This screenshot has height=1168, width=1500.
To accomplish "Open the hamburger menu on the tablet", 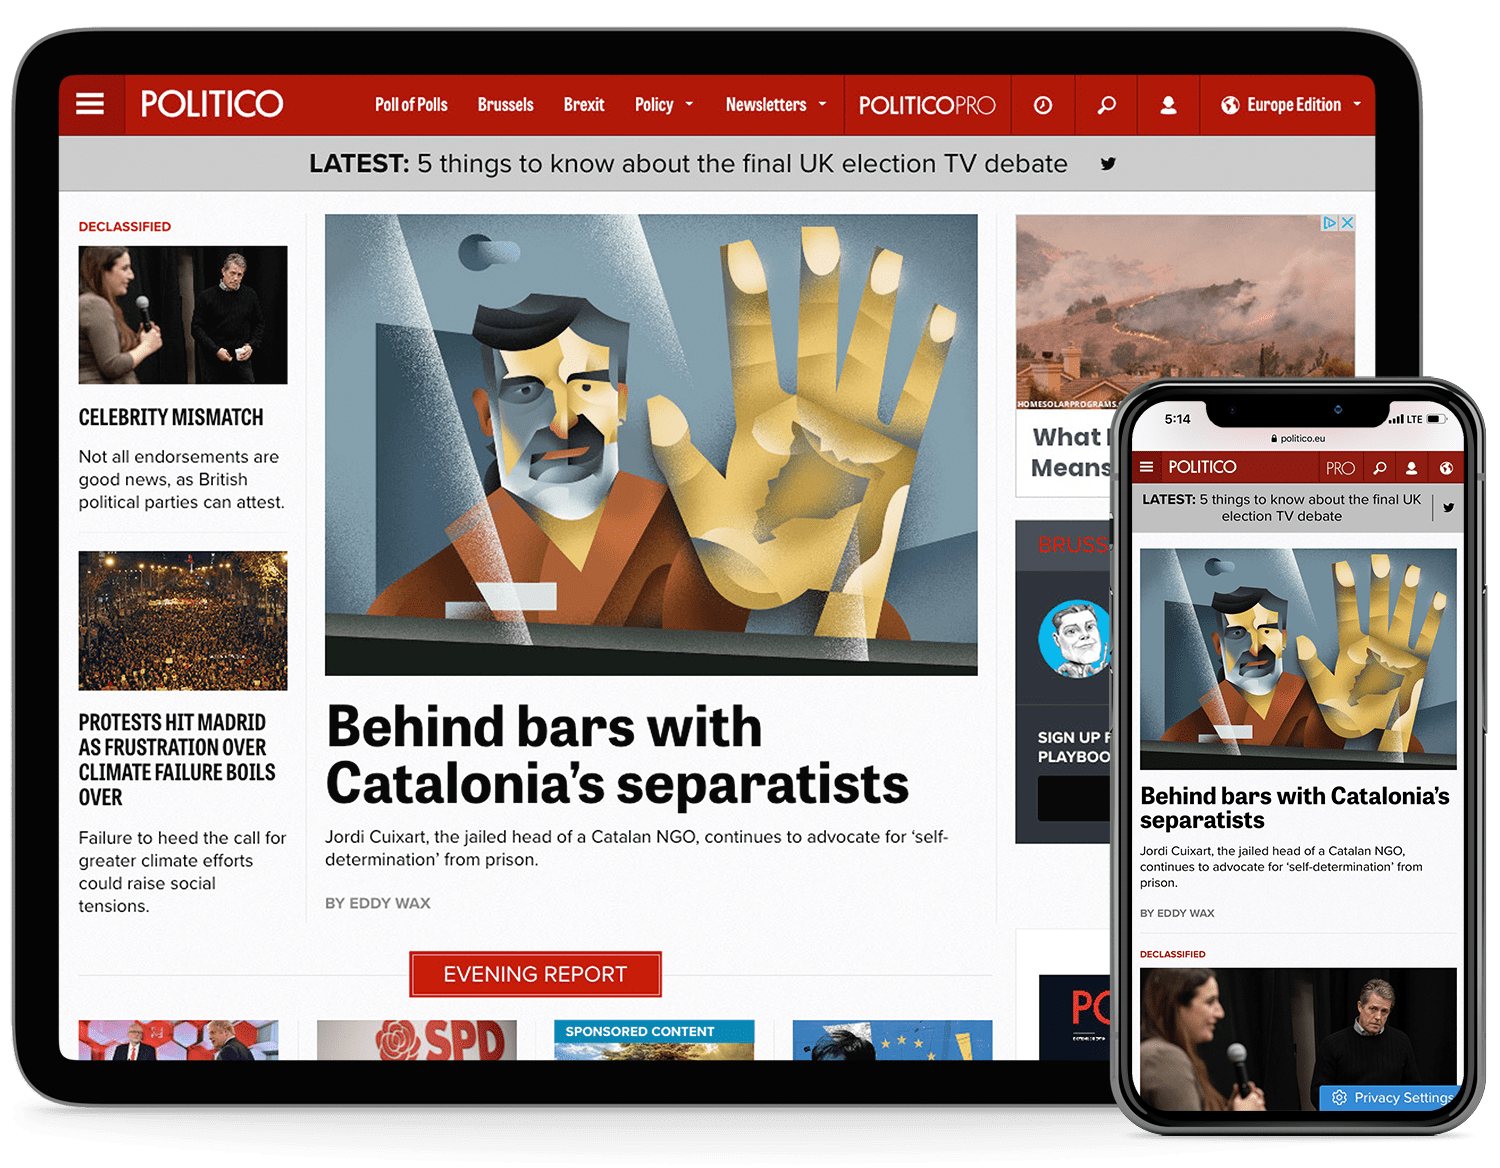I will pyautogui.click(x=90, y=104).
